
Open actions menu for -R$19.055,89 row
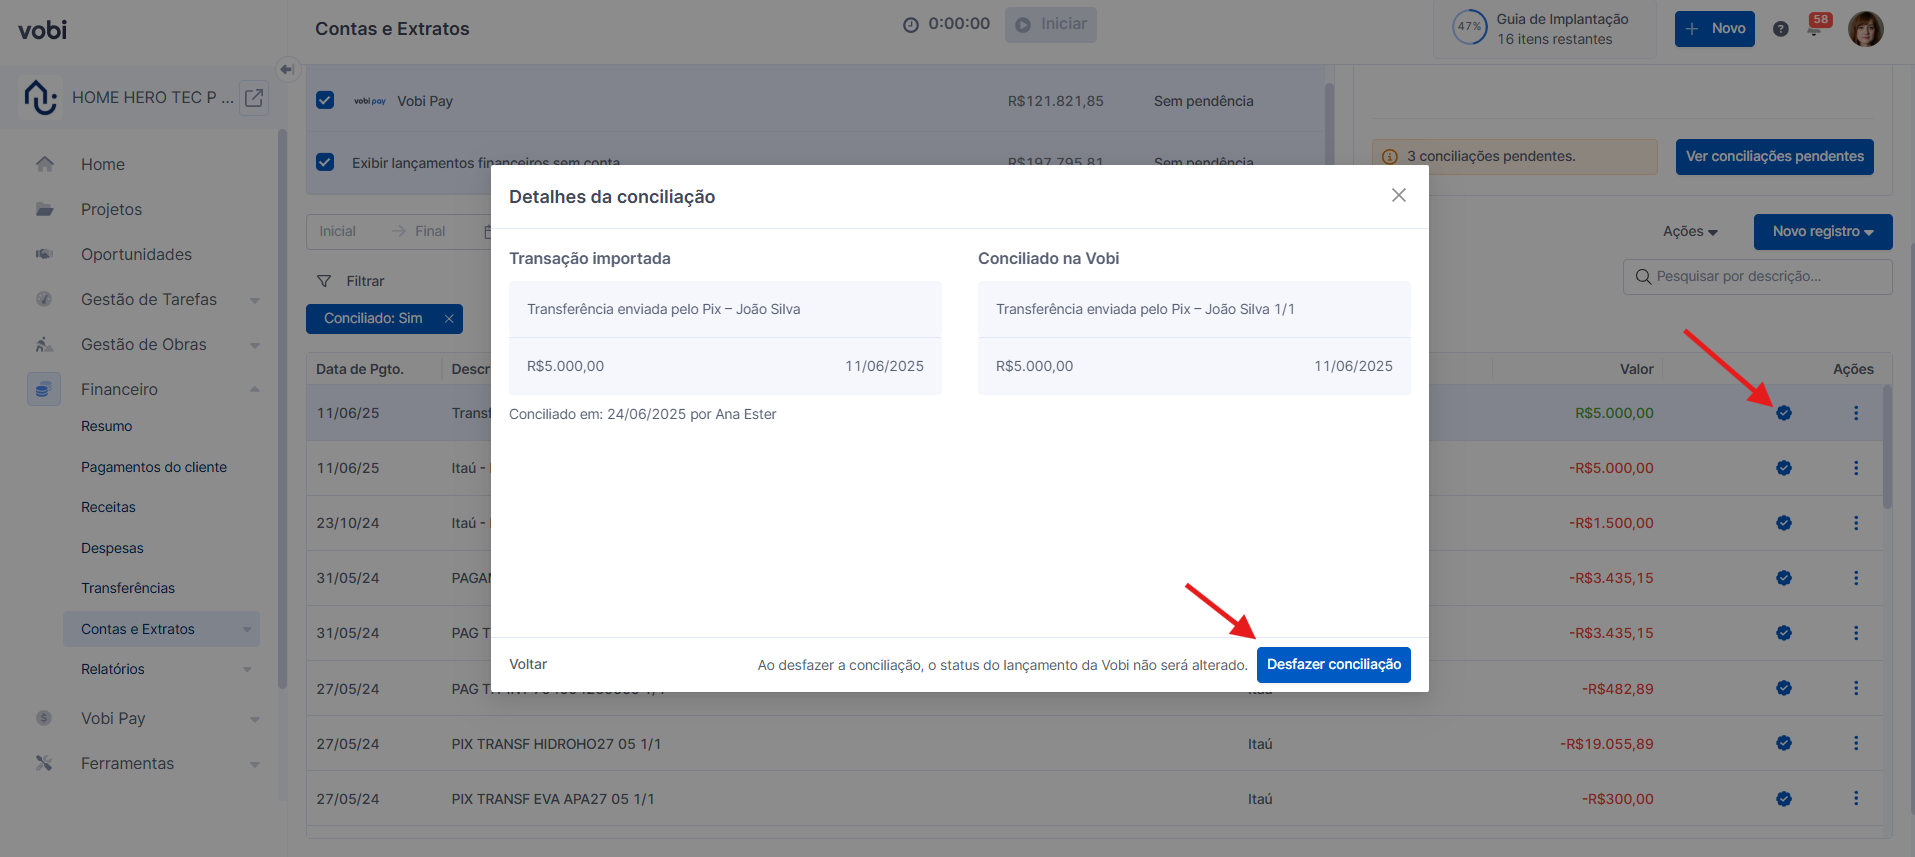1856,743
